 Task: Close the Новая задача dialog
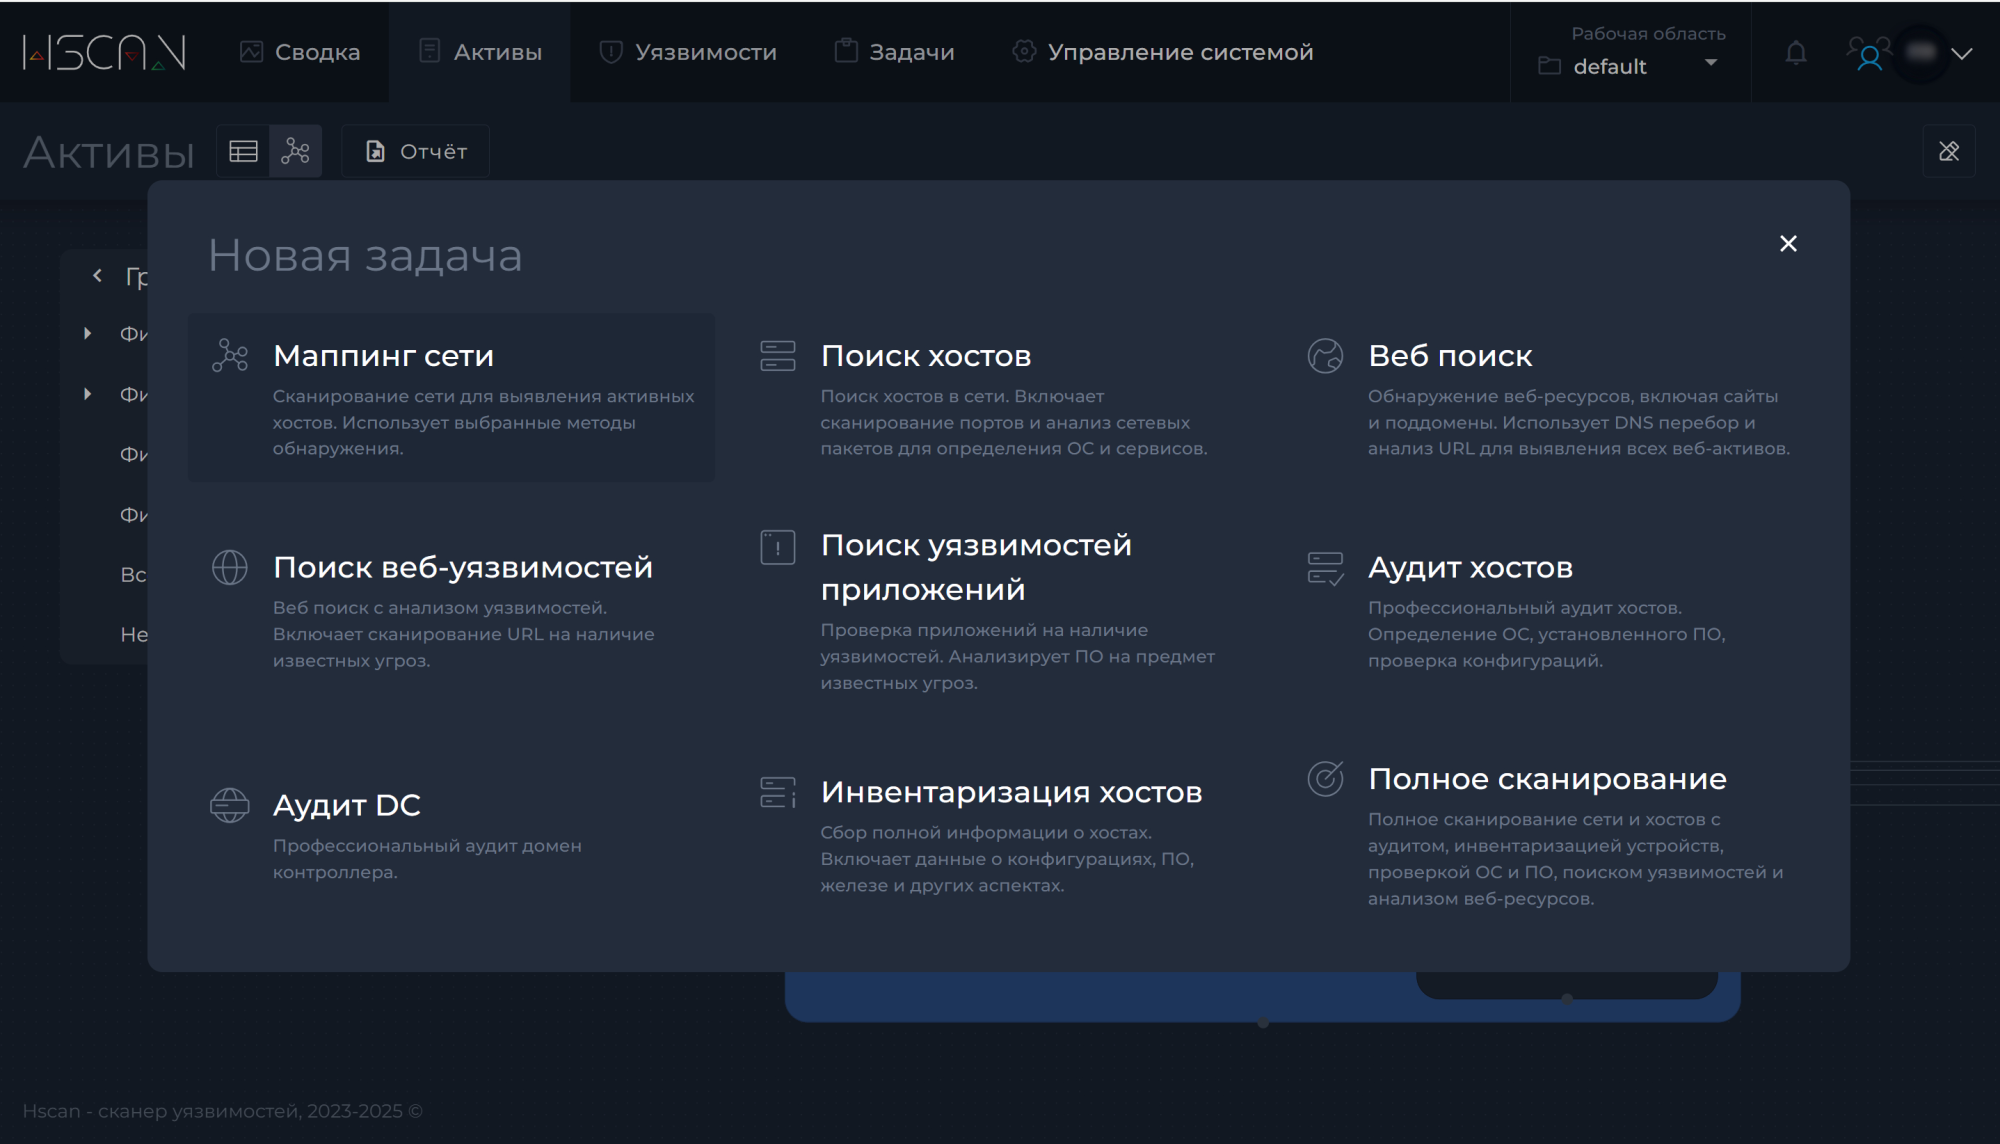click(1788, 243)
